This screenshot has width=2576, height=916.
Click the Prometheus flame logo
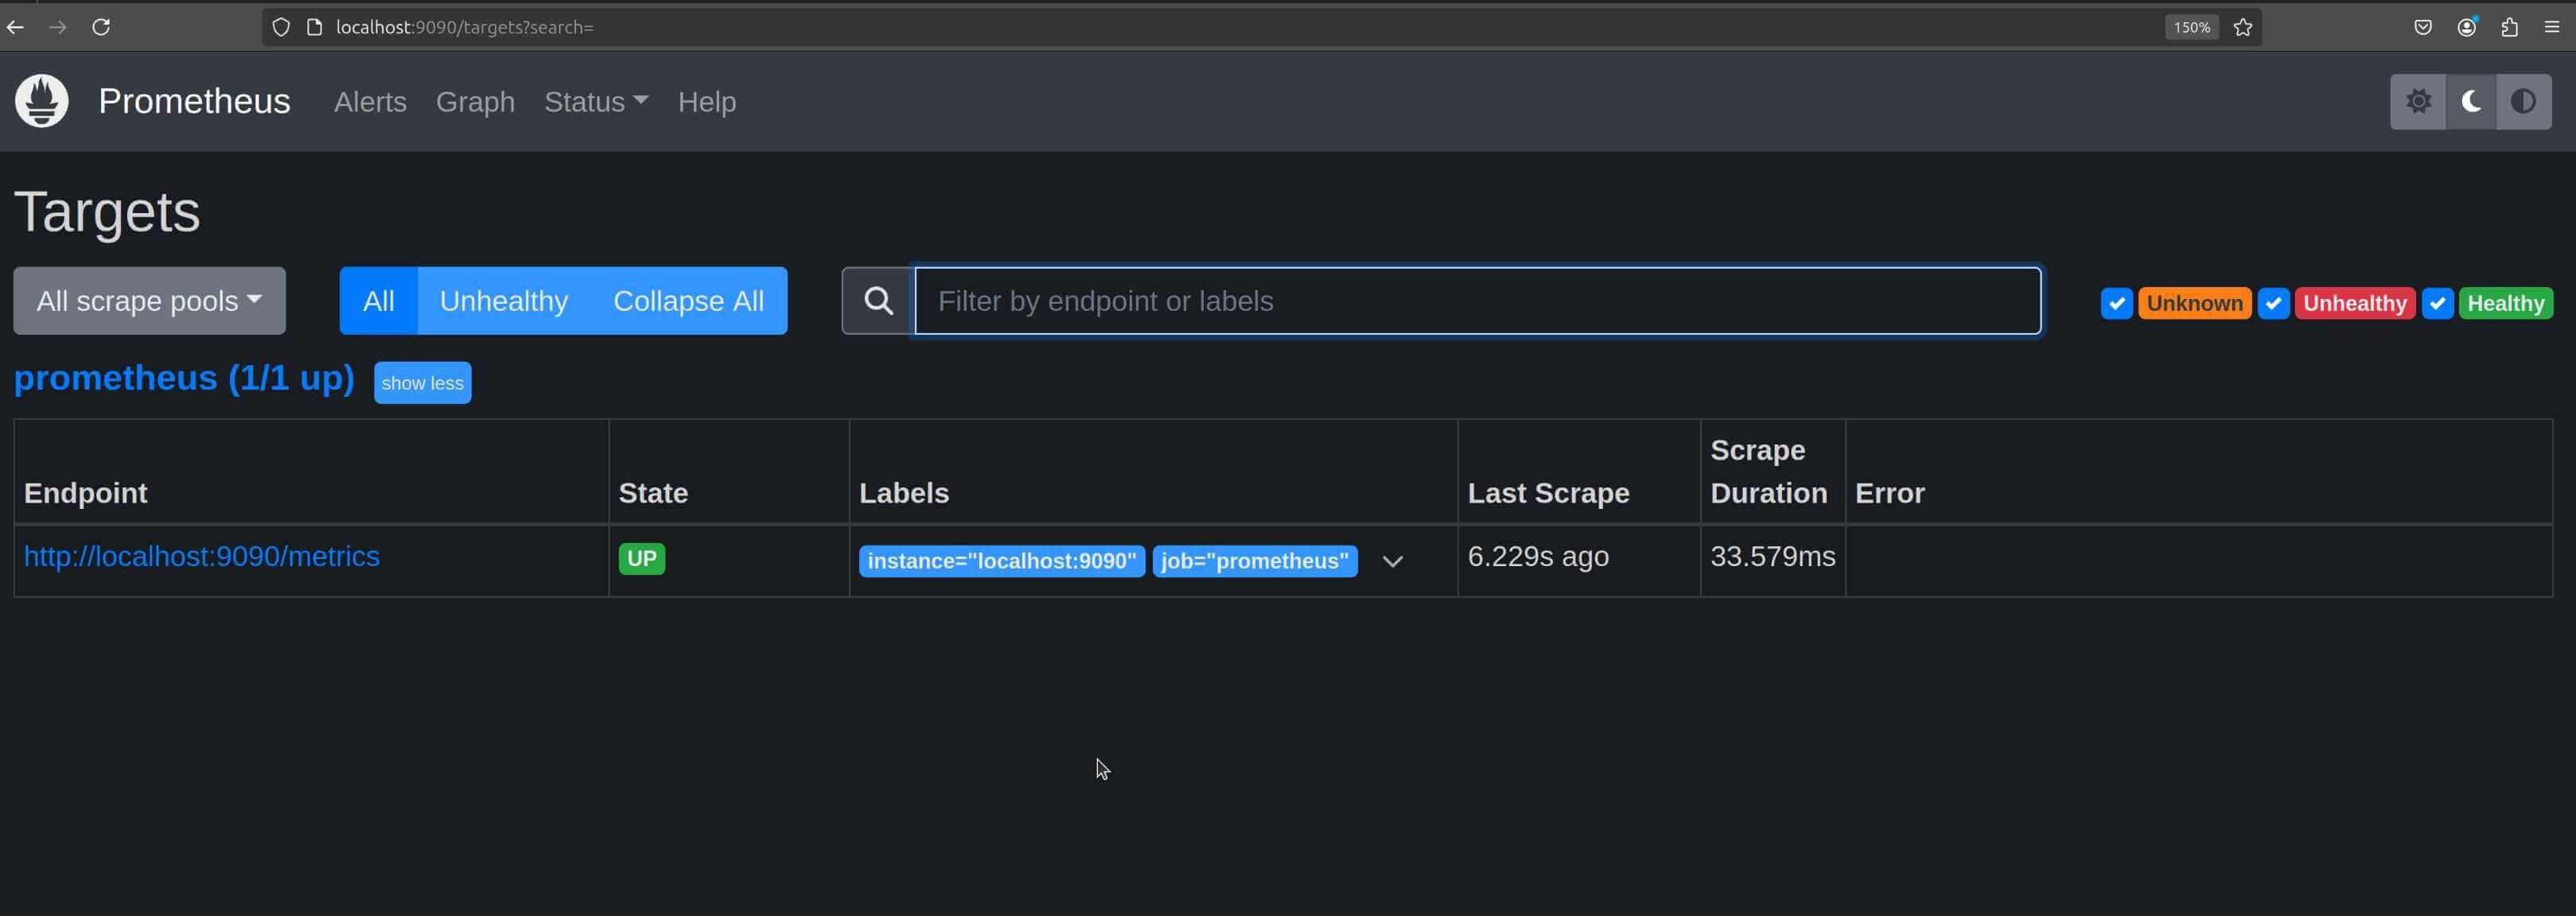[42, 101]
